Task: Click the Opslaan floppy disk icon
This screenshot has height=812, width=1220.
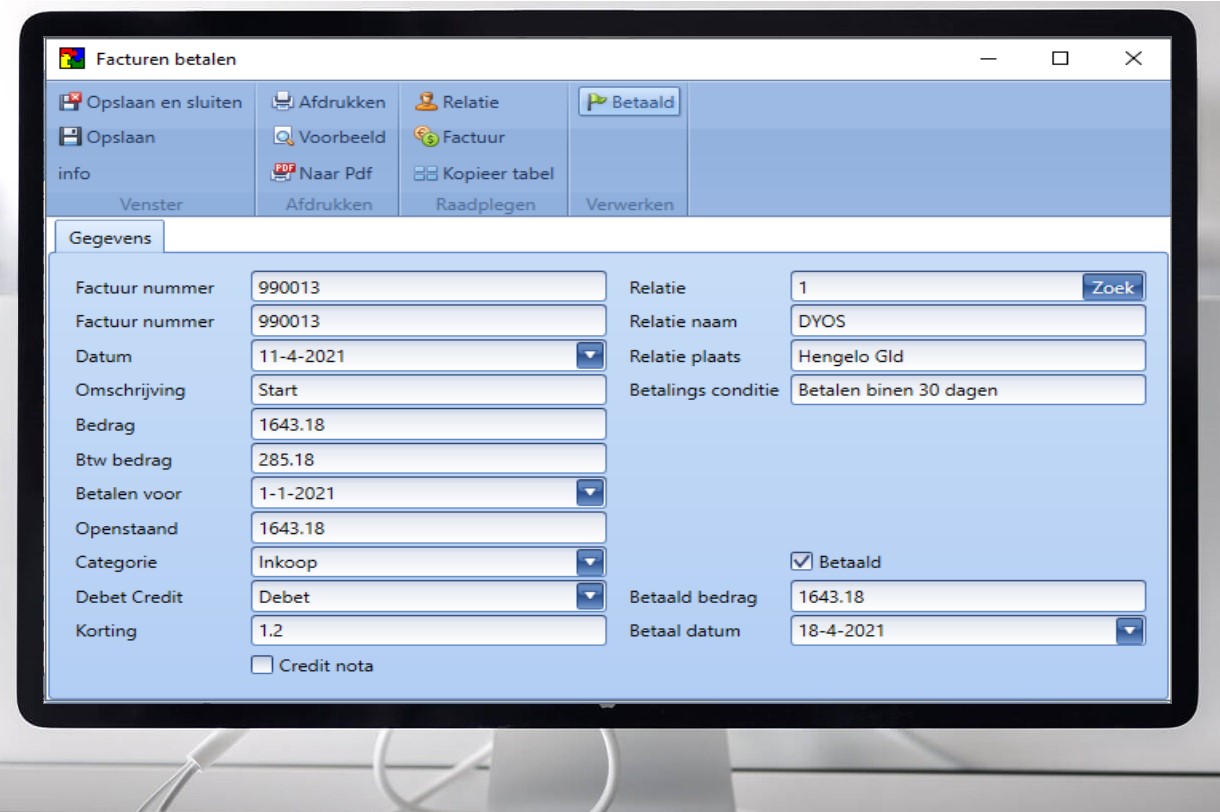Action: (70, 137)
